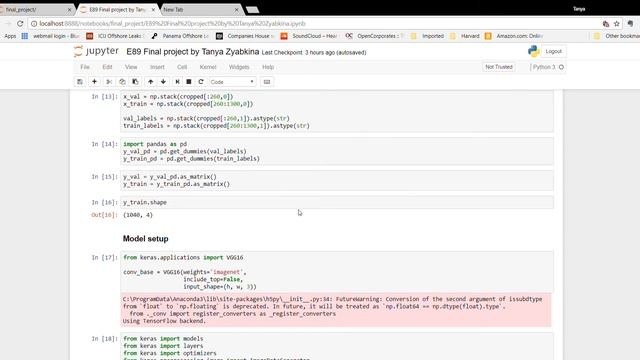Click the pink FutureWarning output area

point(336,310)
